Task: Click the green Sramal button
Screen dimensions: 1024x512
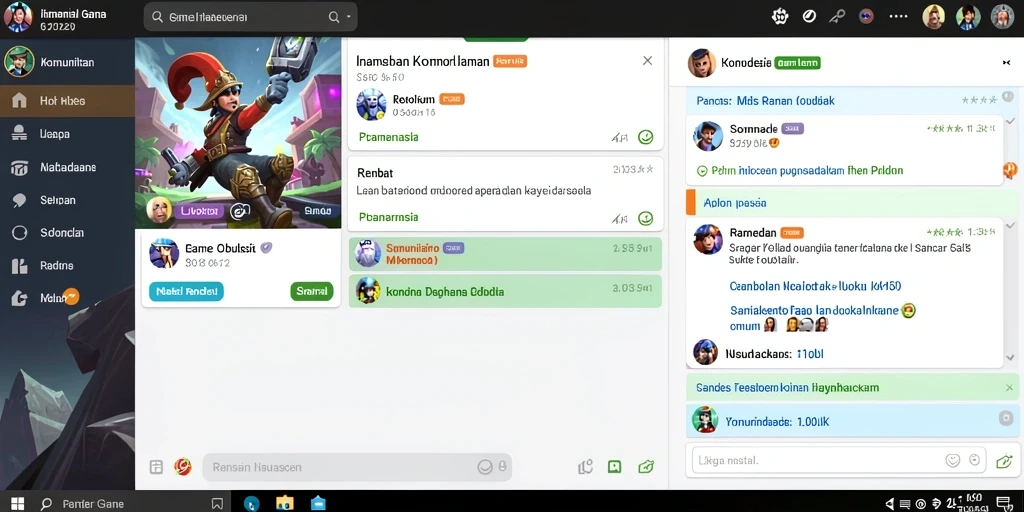Action: click(x=312, y=291)
